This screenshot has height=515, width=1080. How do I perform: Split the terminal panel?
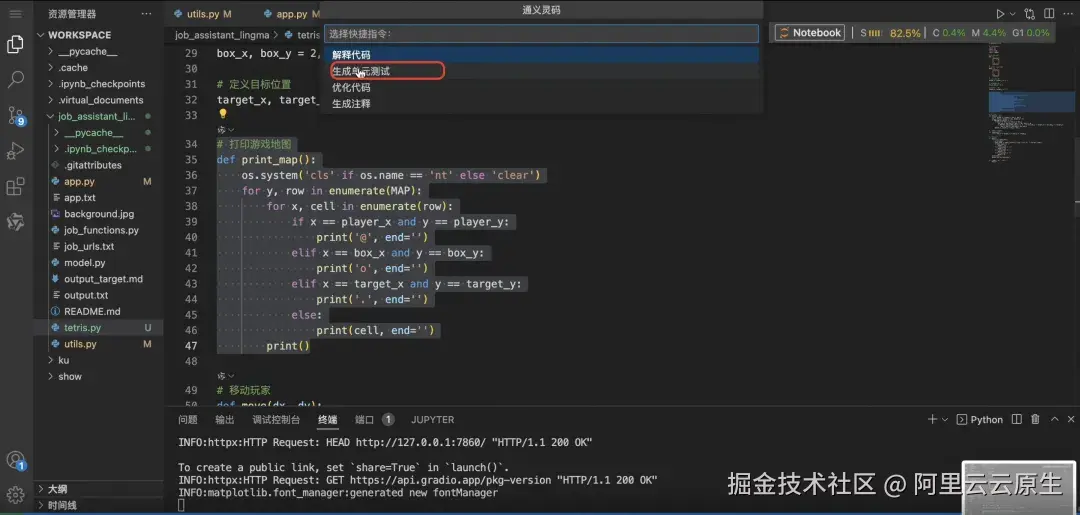click(1017, 419)
